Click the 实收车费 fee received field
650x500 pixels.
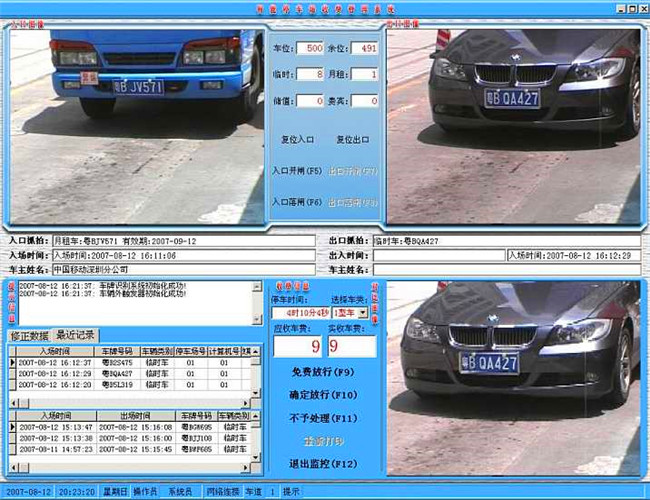pyautogui.click(x=352, y=346)
